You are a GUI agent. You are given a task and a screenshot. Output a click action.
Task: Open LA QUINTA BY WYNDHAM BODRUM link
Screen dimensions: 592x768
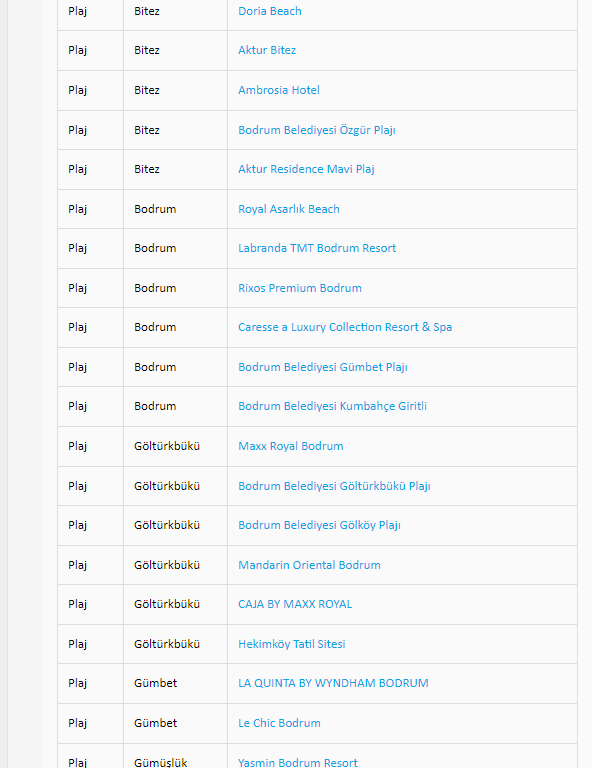coord(333,683)
